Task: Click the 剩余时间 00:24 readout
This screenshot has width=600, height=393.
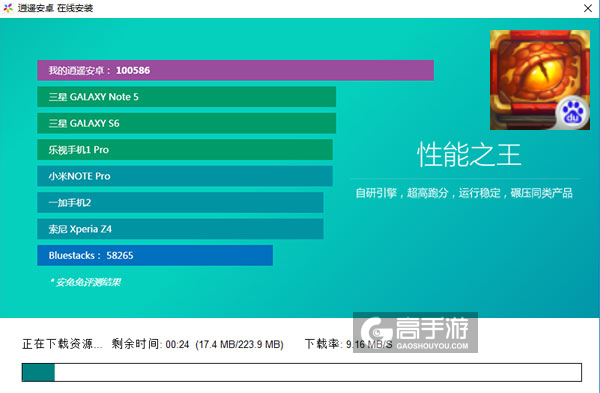Action: click(150, 344)
